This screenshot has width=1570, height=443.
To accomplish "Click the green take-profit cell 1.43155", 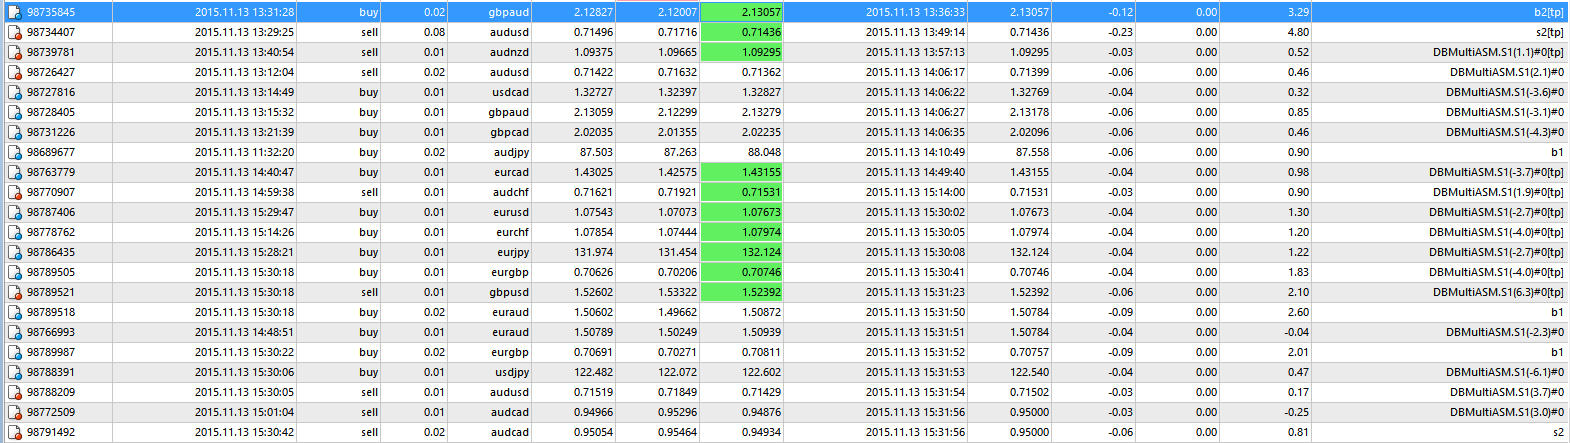I will [x=741, y=172].
